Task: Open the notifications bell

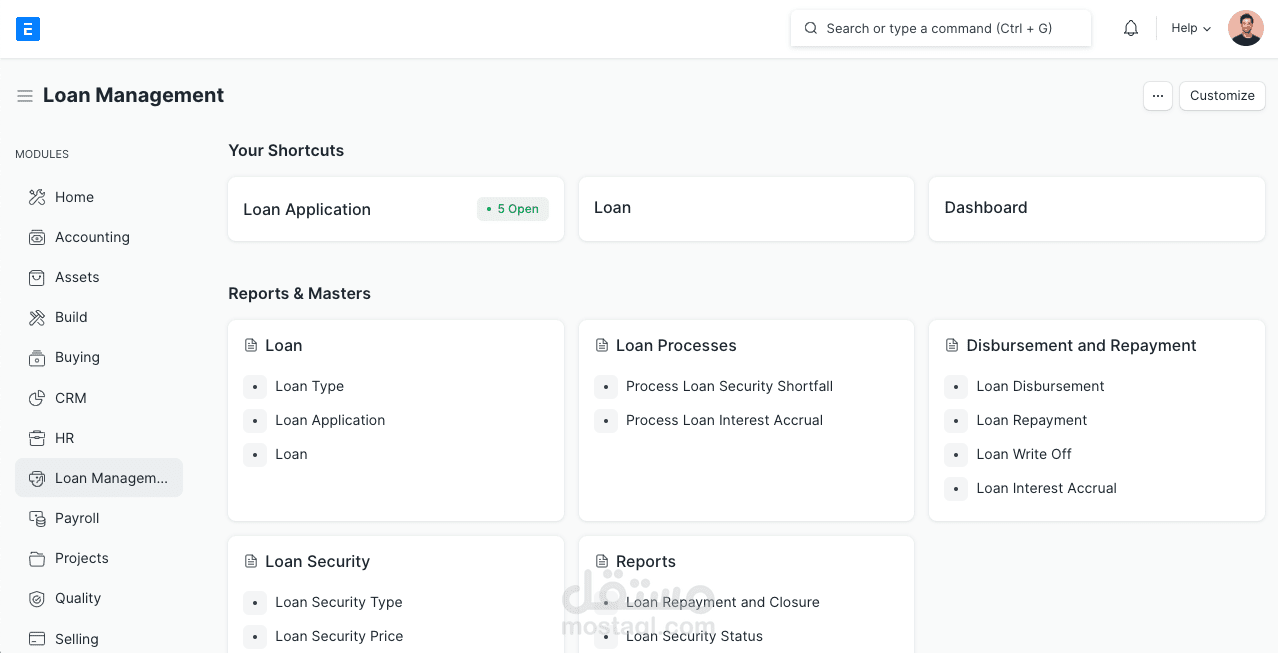Action: (1130, 28)
